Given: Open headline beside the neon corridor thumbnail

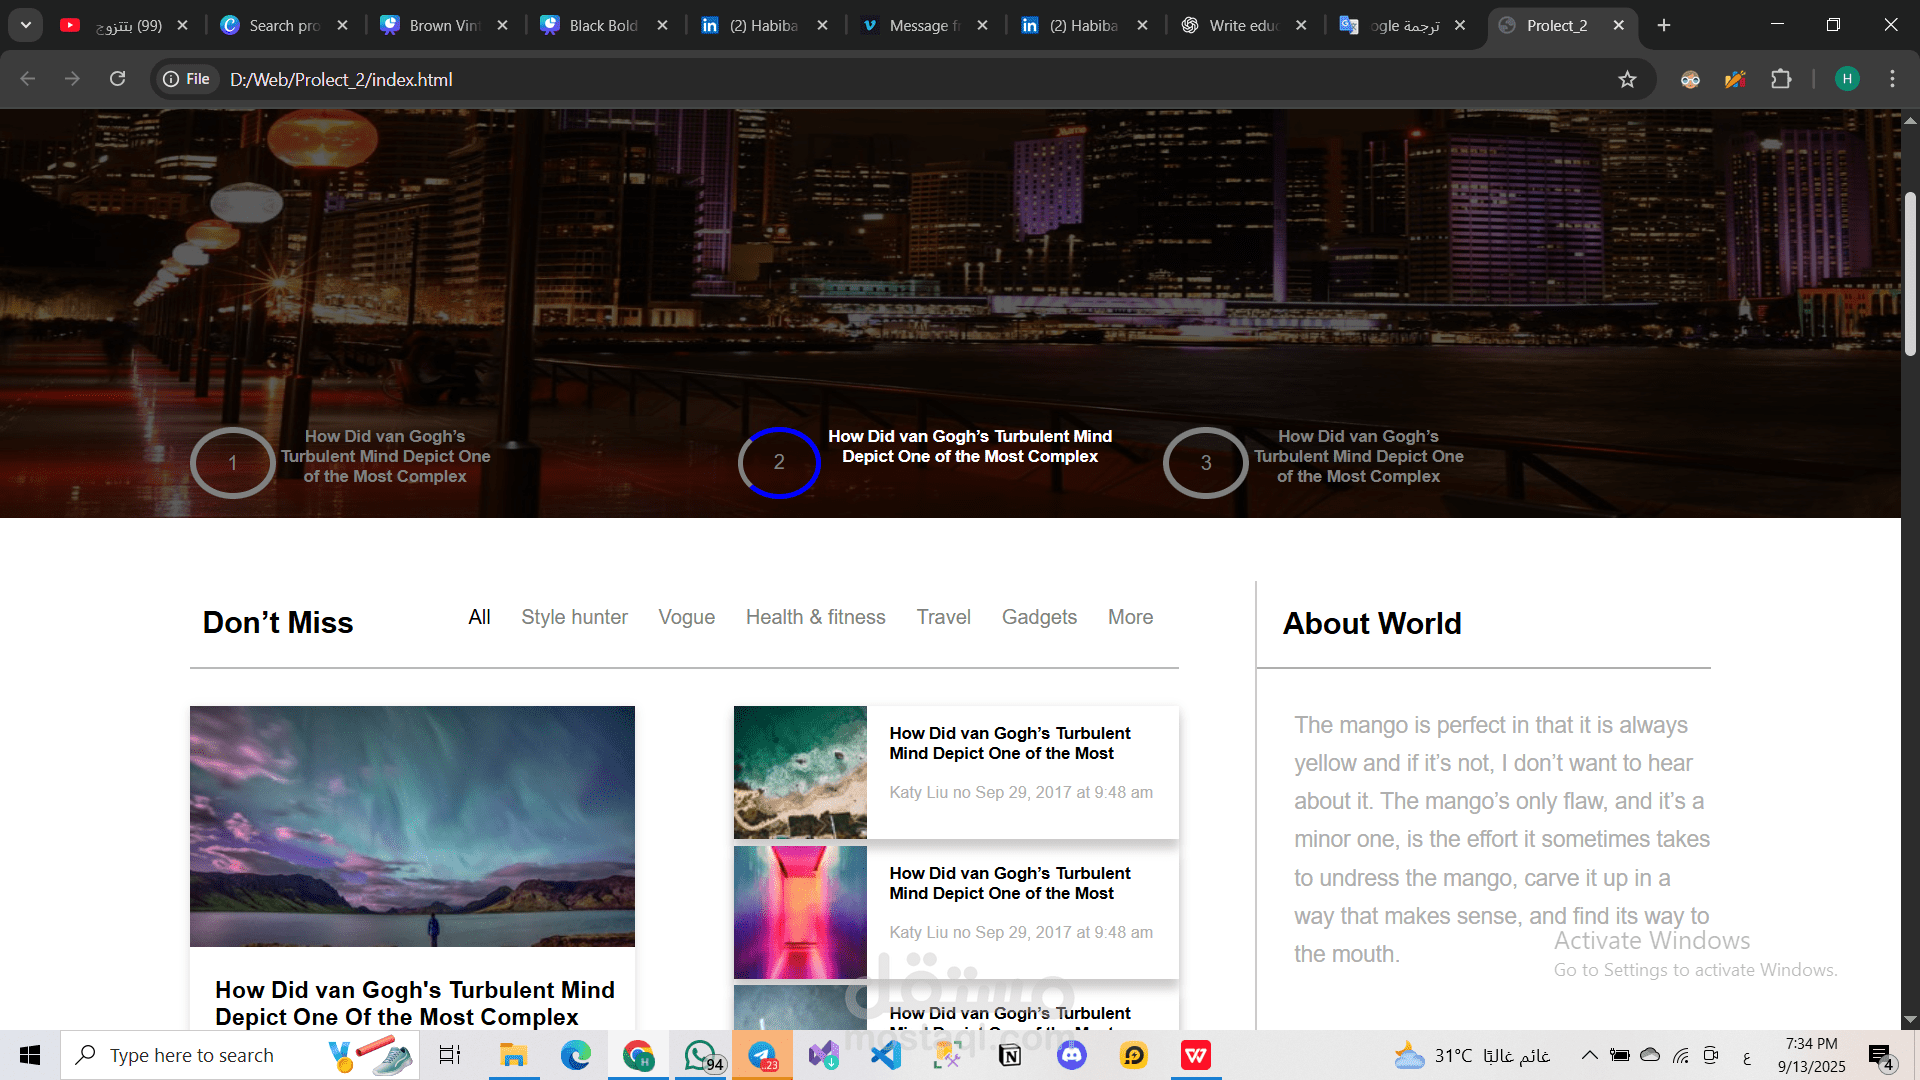Looking at the screenshot, I should [x=1010, y=883].
